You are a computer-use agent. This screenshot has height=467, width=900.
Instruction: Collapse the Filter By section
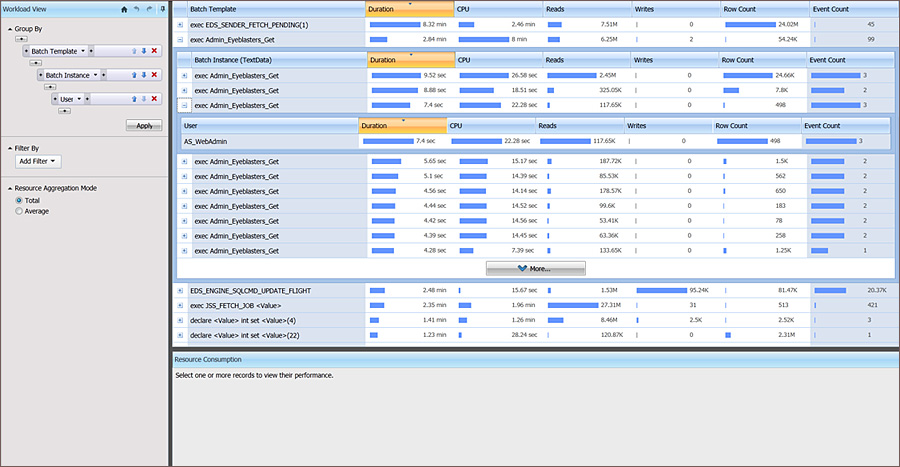10,148
